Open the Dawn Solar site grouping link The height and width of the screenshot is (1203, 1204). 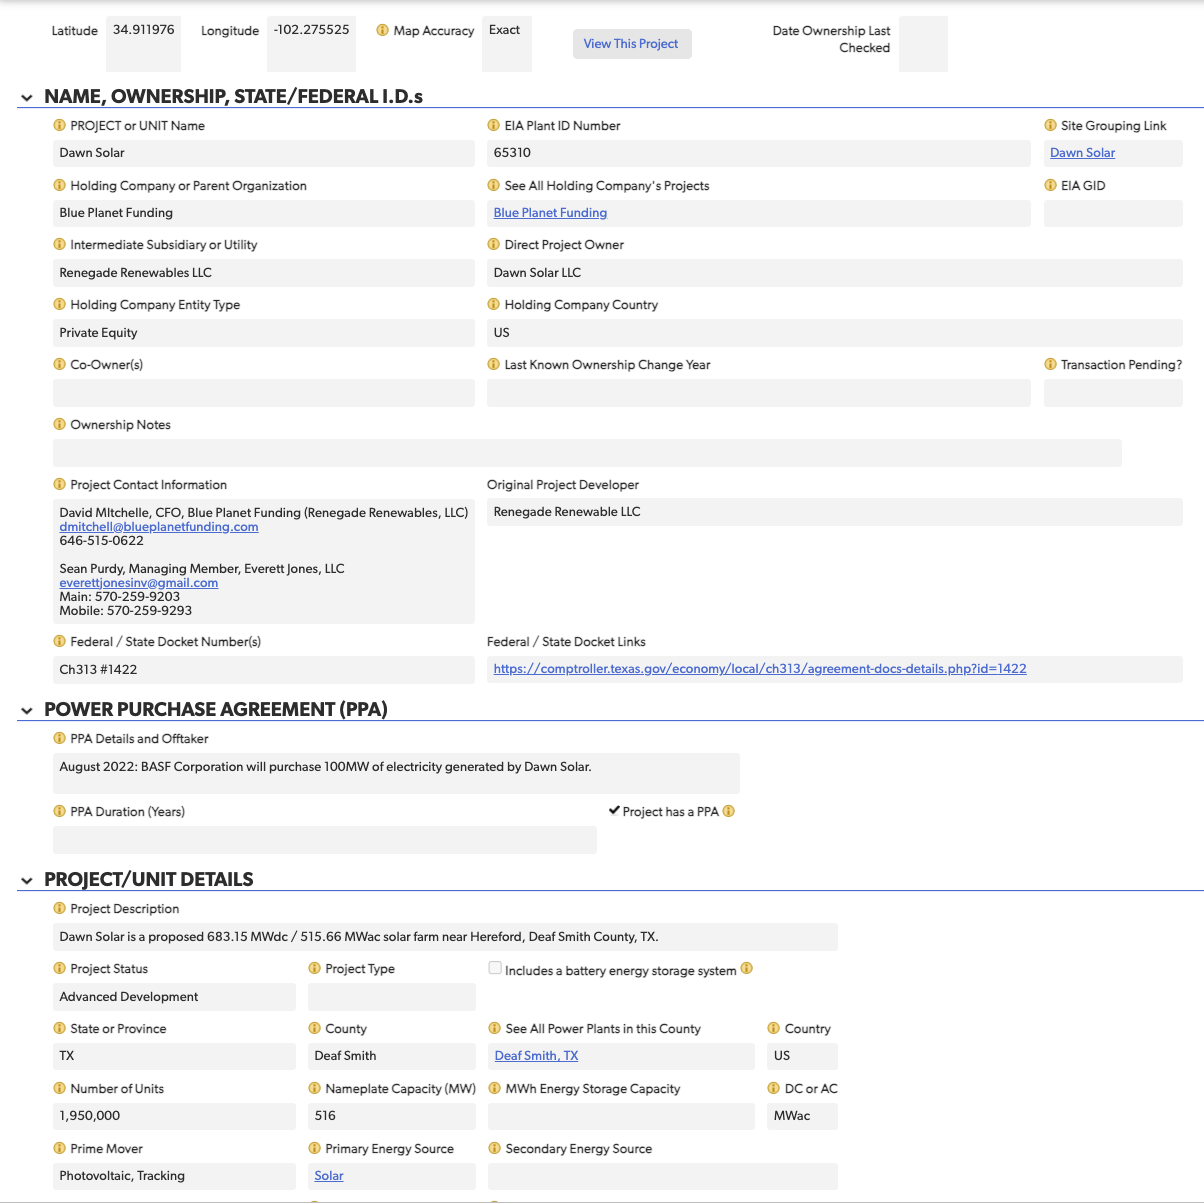tap(1082, 153)
